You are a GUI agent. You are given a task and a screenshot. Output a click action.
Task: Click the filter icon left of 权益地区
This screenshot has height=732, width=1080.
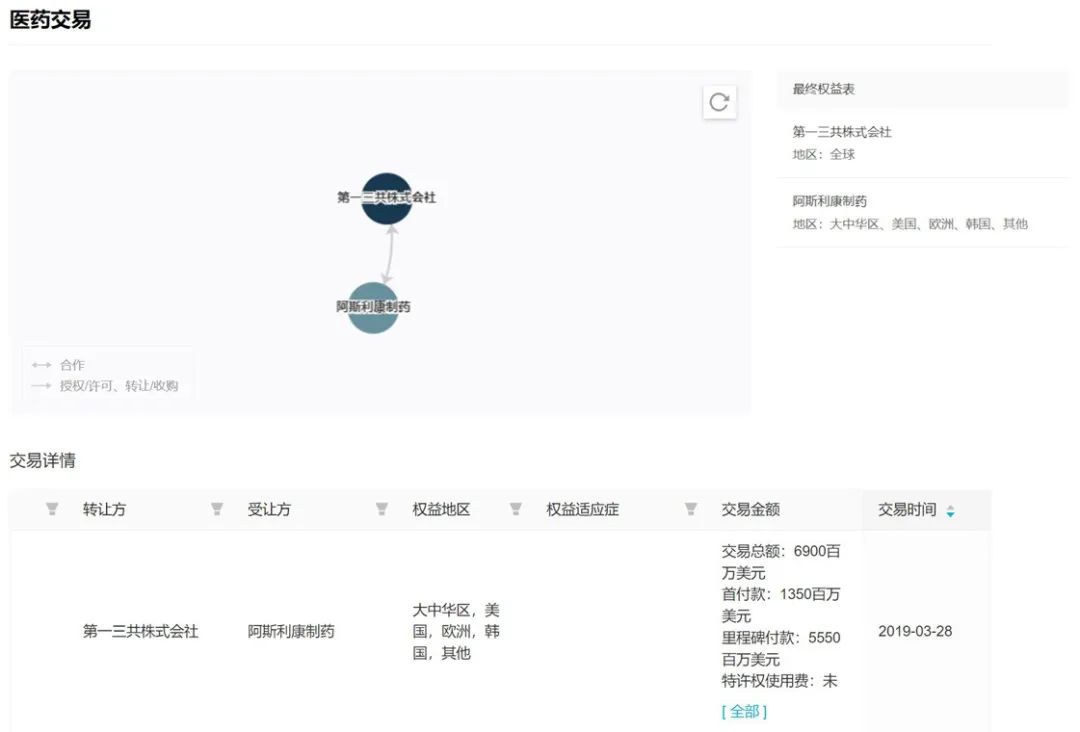(x=381, y=510)
